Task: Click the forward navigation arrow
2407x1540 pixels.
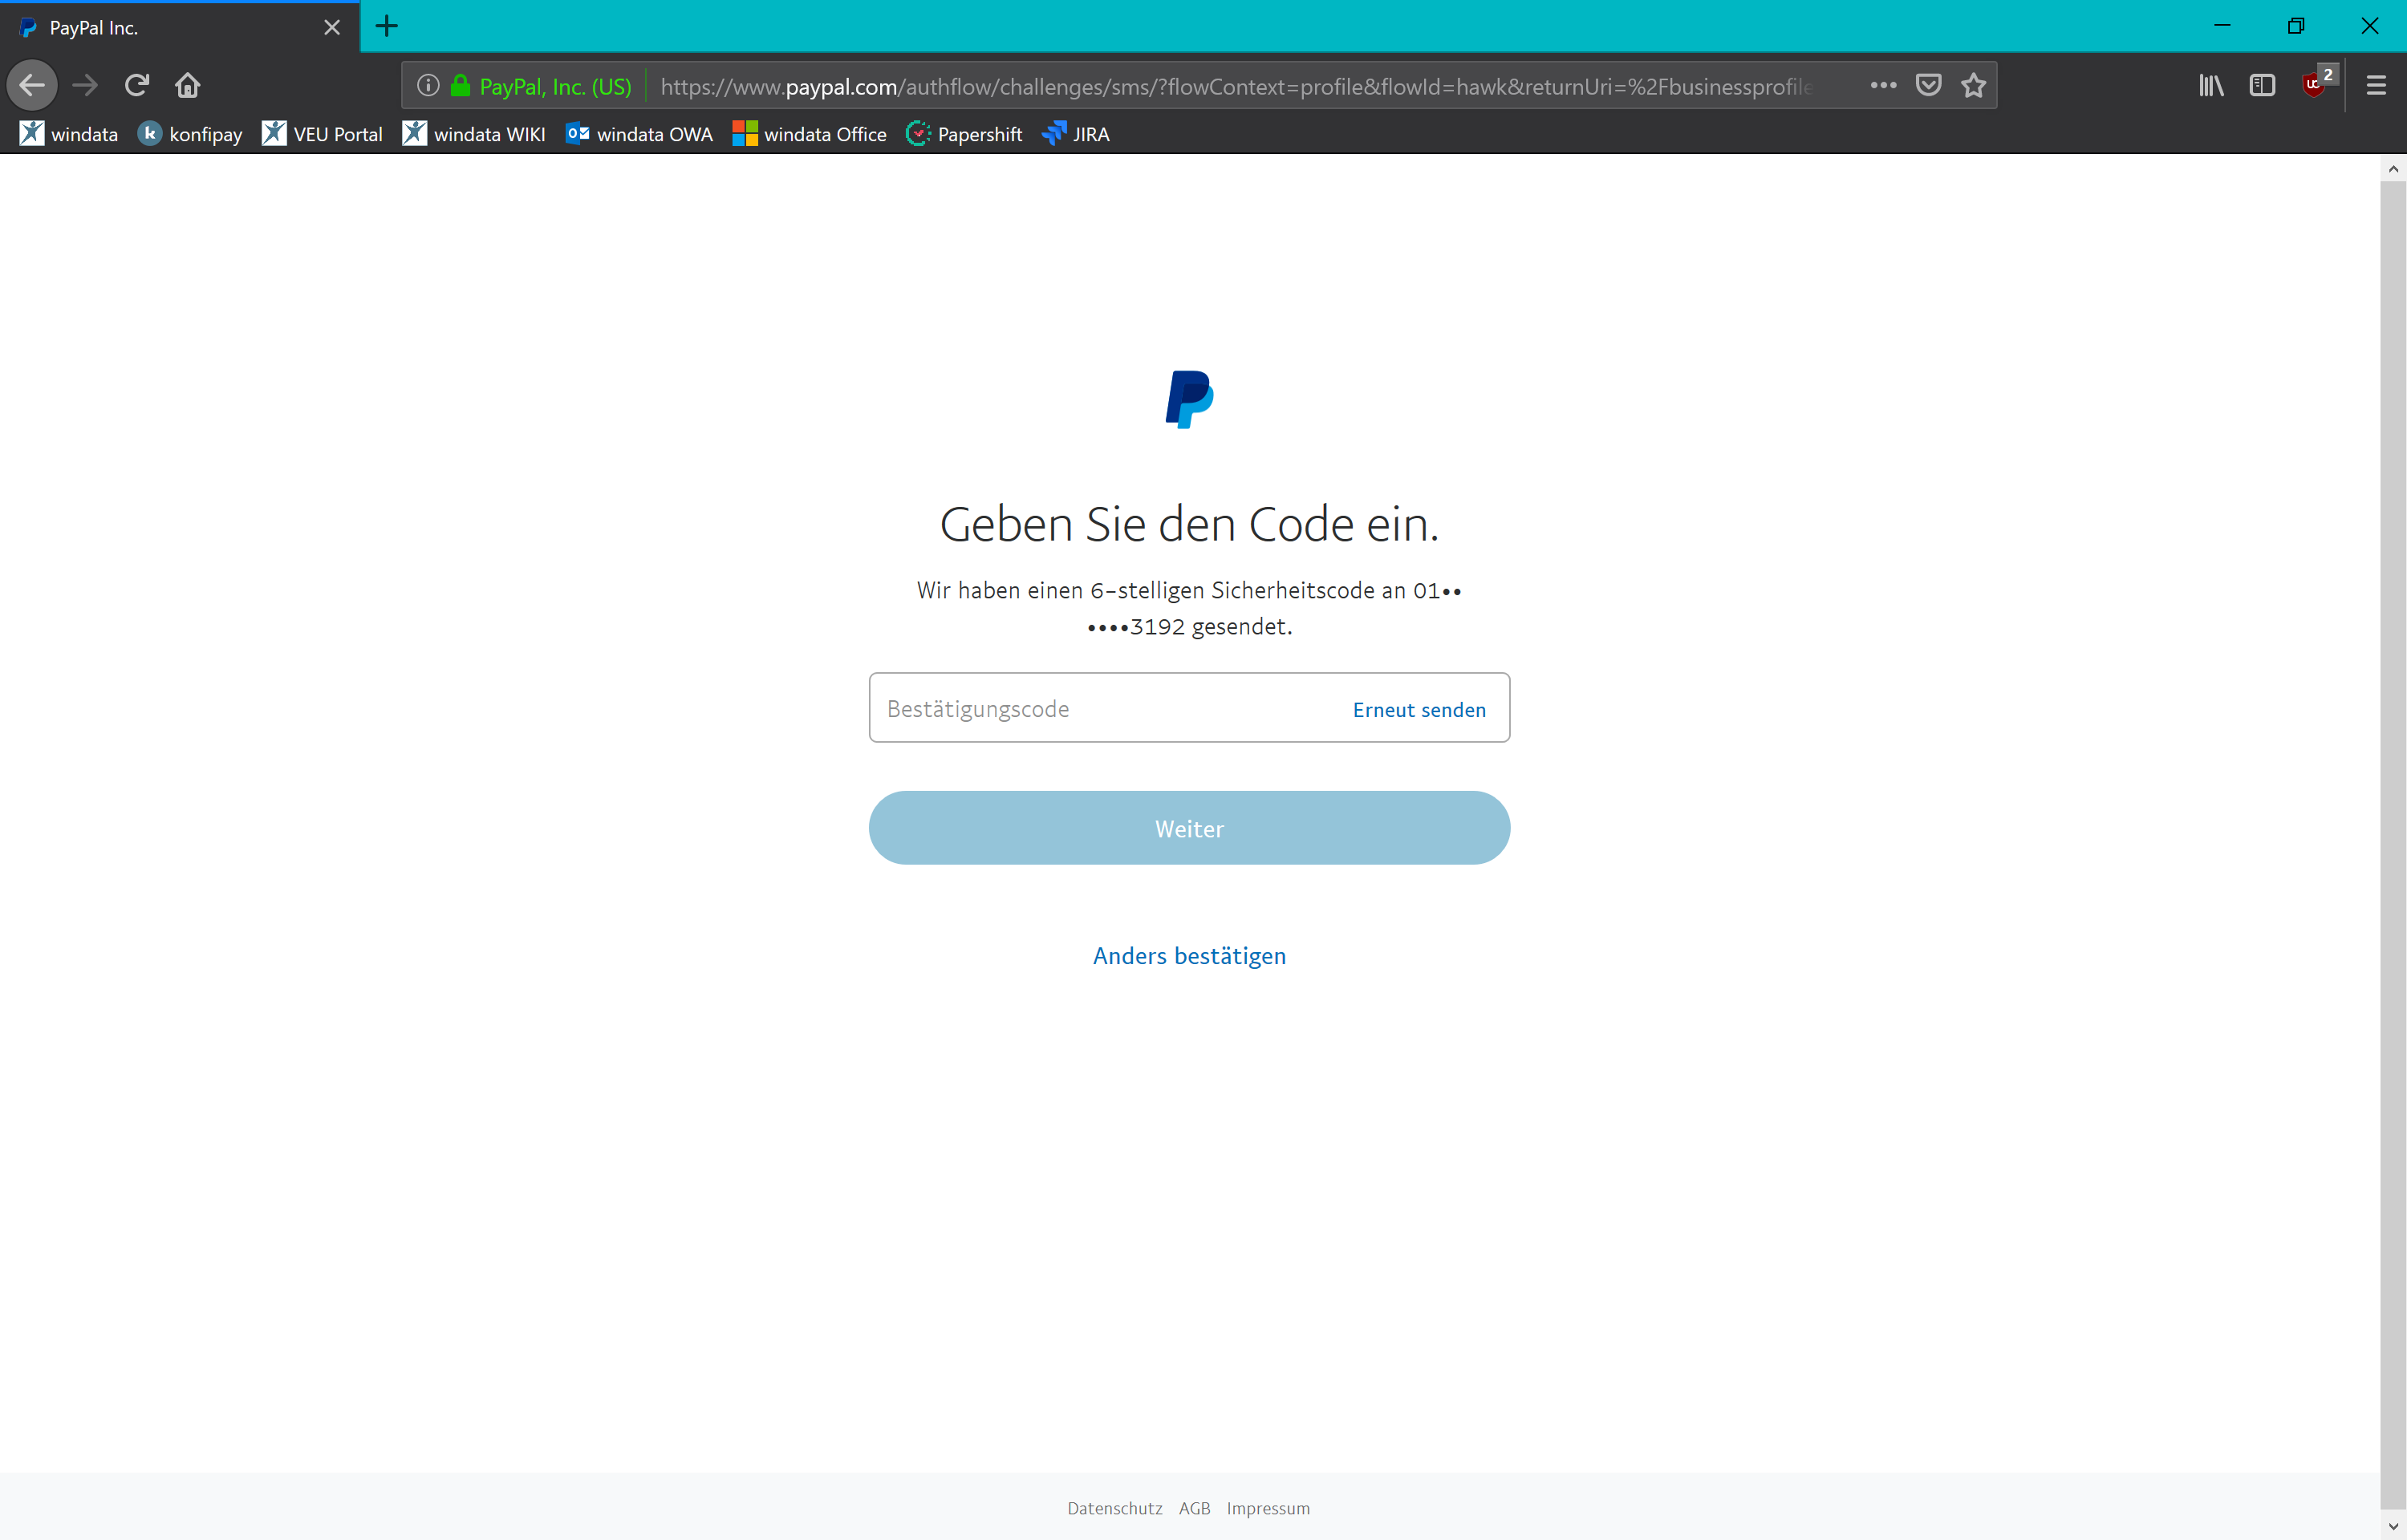Action: [x=85, y=85]
